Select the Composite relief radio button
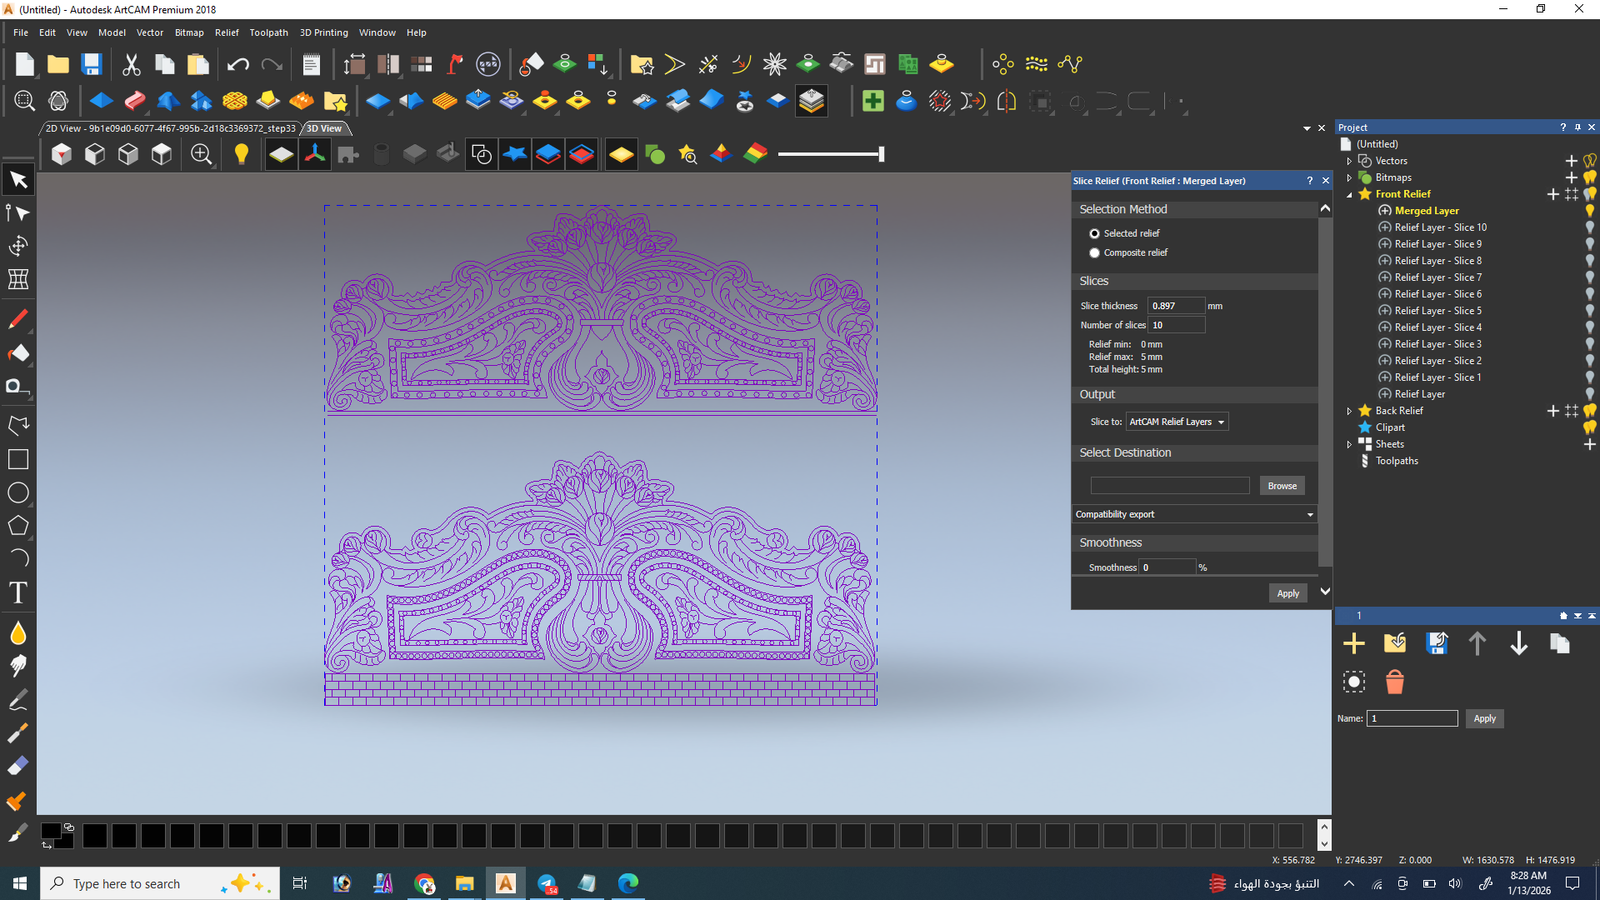This screenshot has height=900, width=1600. point(1094,253)
